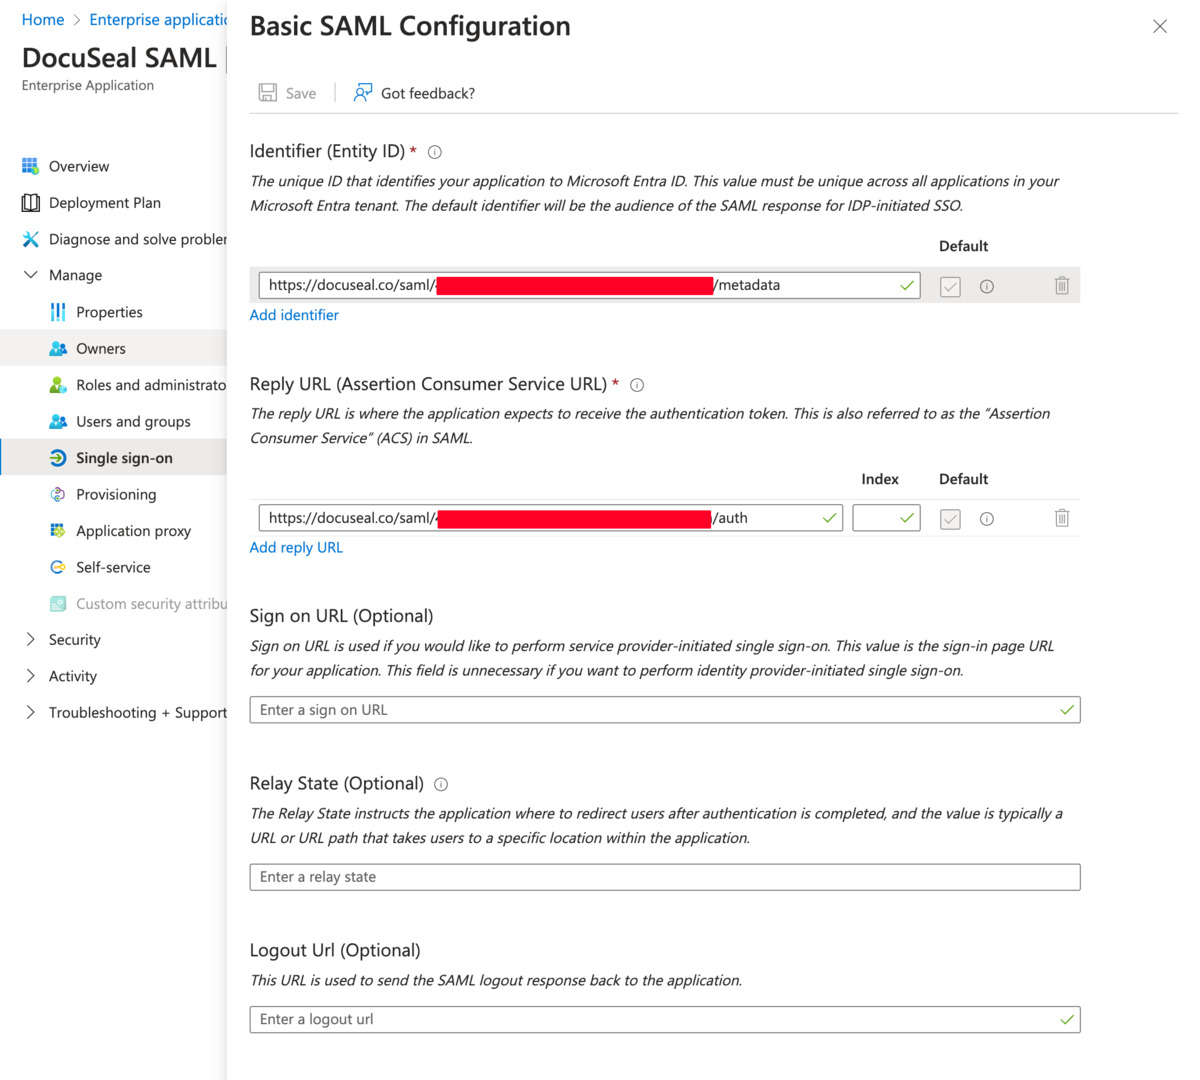Click the Save button label
Screen dimensions: 1200x1080
click(x=301, y=94)
